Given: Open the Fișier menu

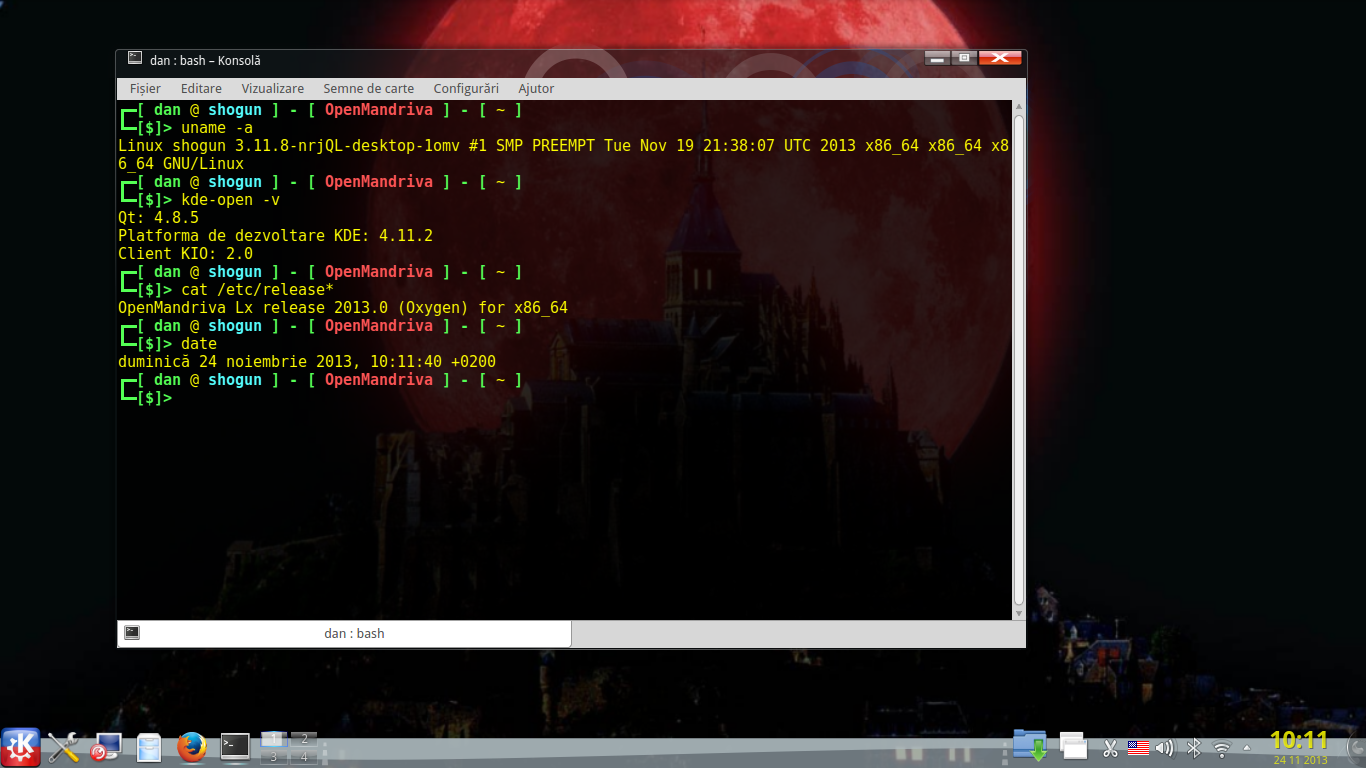Looking at the screenshot, I should pyautogui.click(x=145, y=88).
